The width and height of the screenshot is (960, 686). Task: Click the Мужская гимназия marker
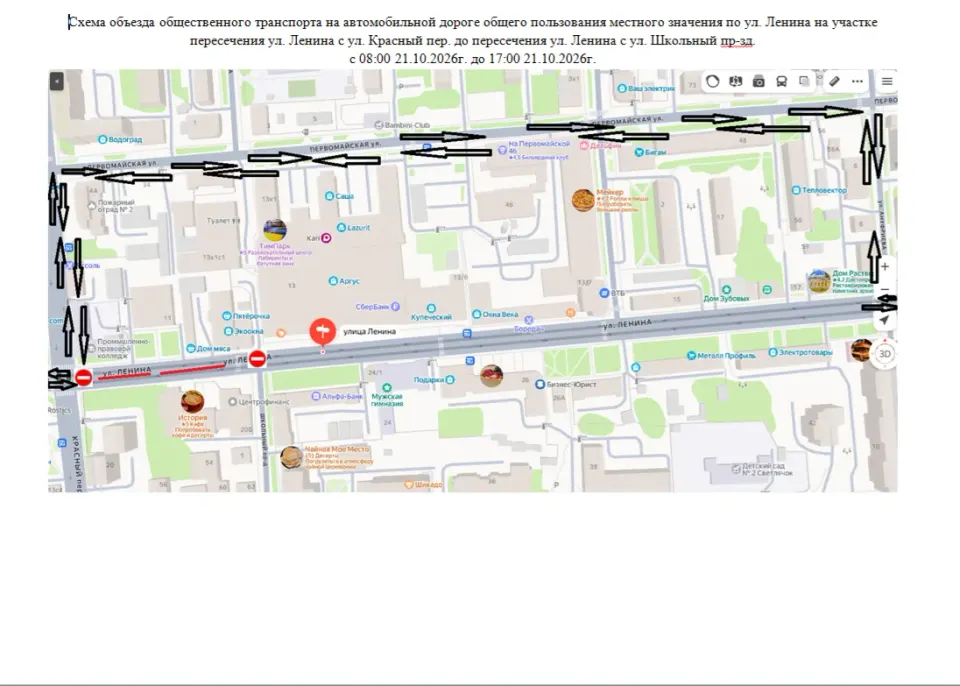(387, 388)
